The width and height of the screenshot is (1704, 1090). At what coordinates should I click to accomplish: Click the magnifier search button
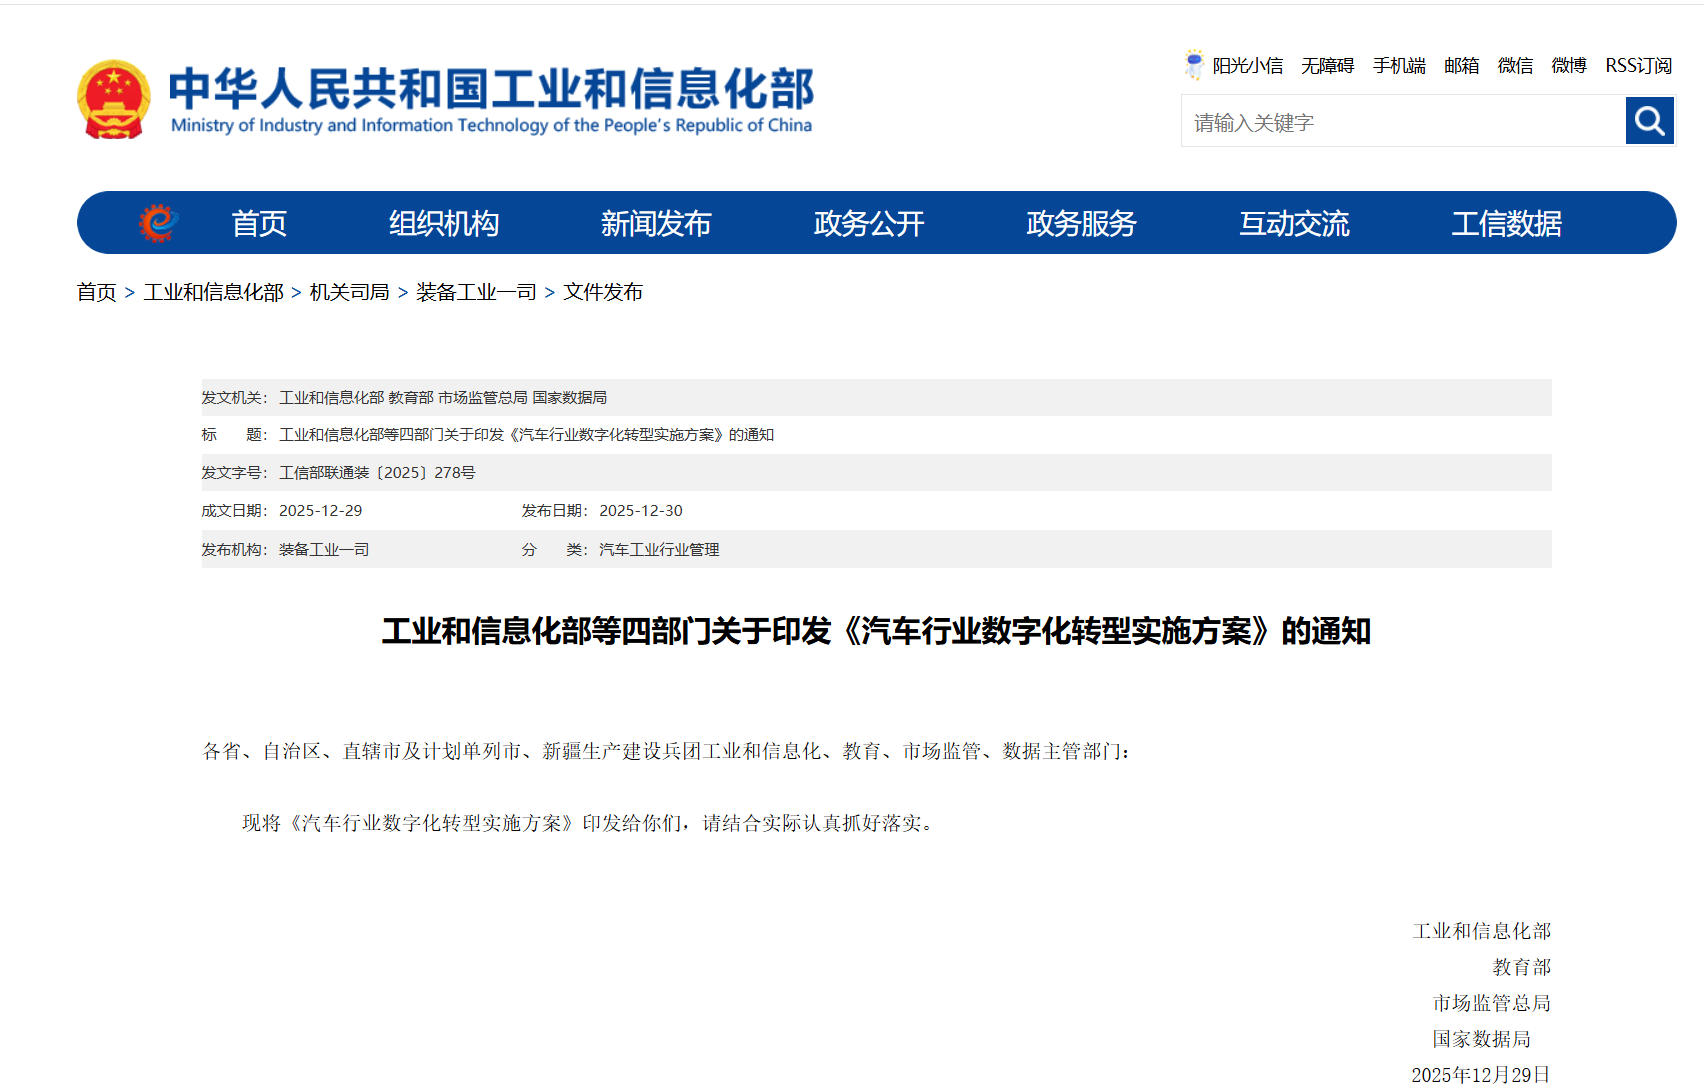click(1649, 121)
